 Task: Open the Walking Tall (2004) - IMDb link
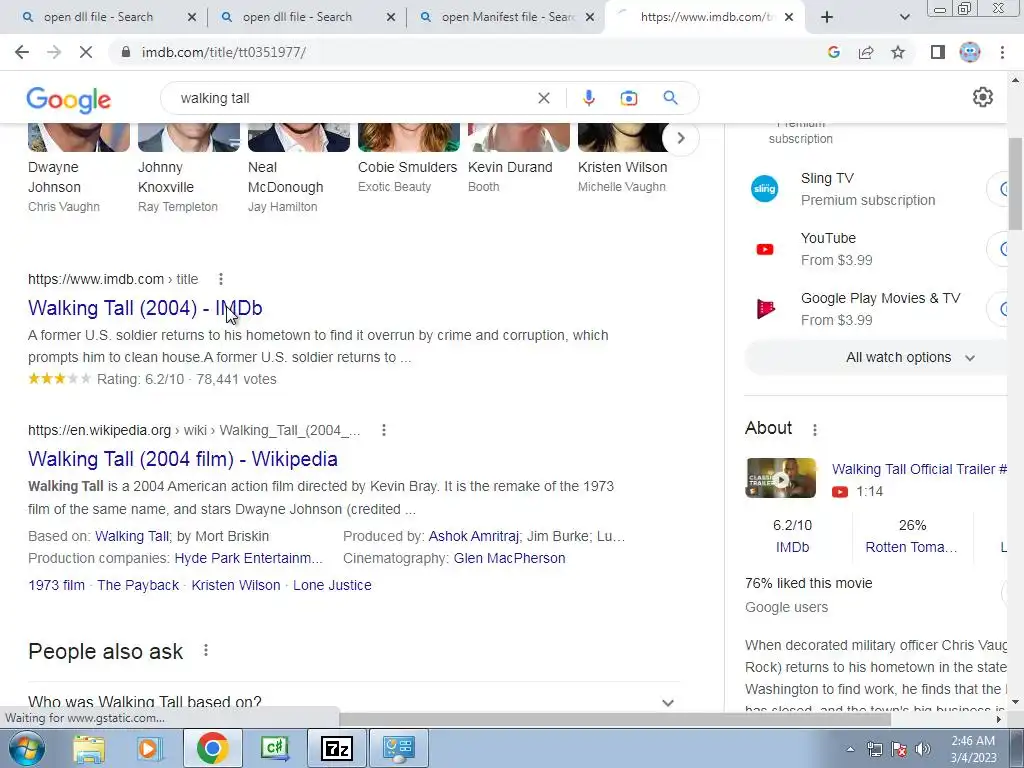pos(145,308)
